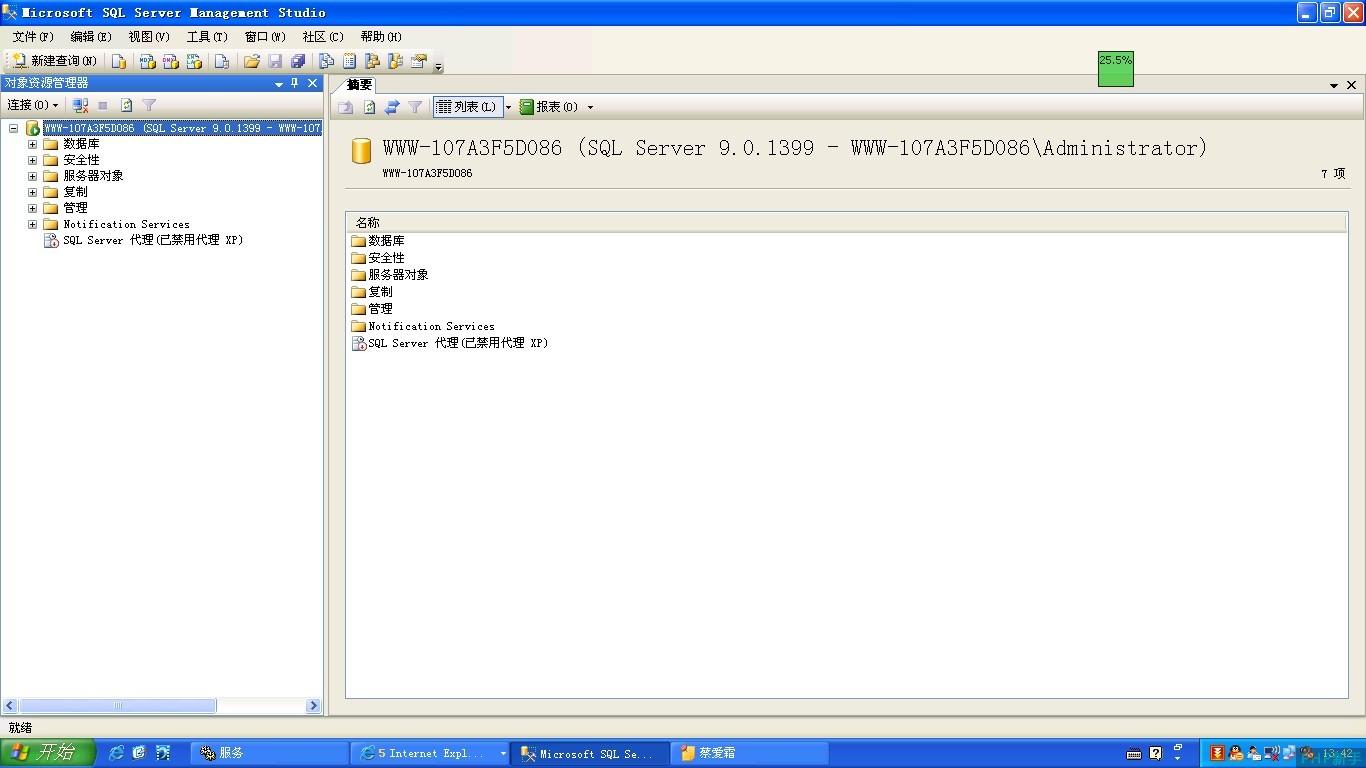Create an Analysis Services DMX query
Image resolution: width=1366 pixels, height=768 pixels.
click(170, 61)
